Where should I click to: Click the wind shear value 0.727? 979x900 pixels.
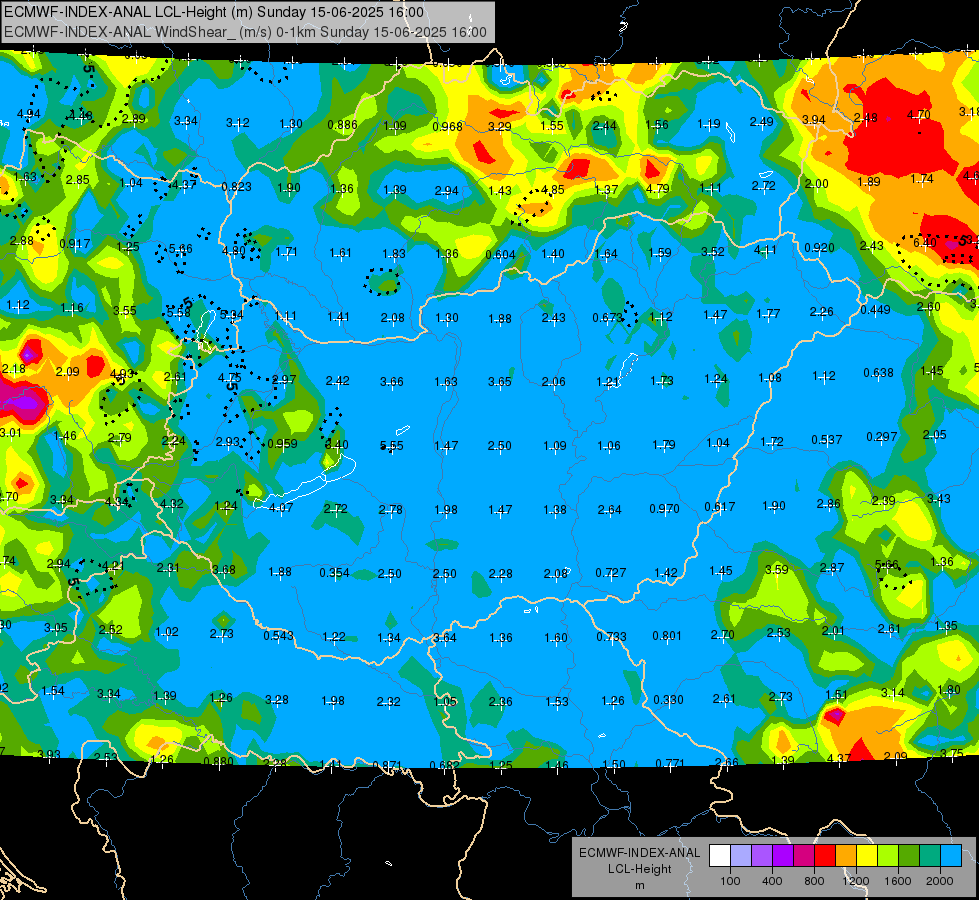(x=611, y=572)
